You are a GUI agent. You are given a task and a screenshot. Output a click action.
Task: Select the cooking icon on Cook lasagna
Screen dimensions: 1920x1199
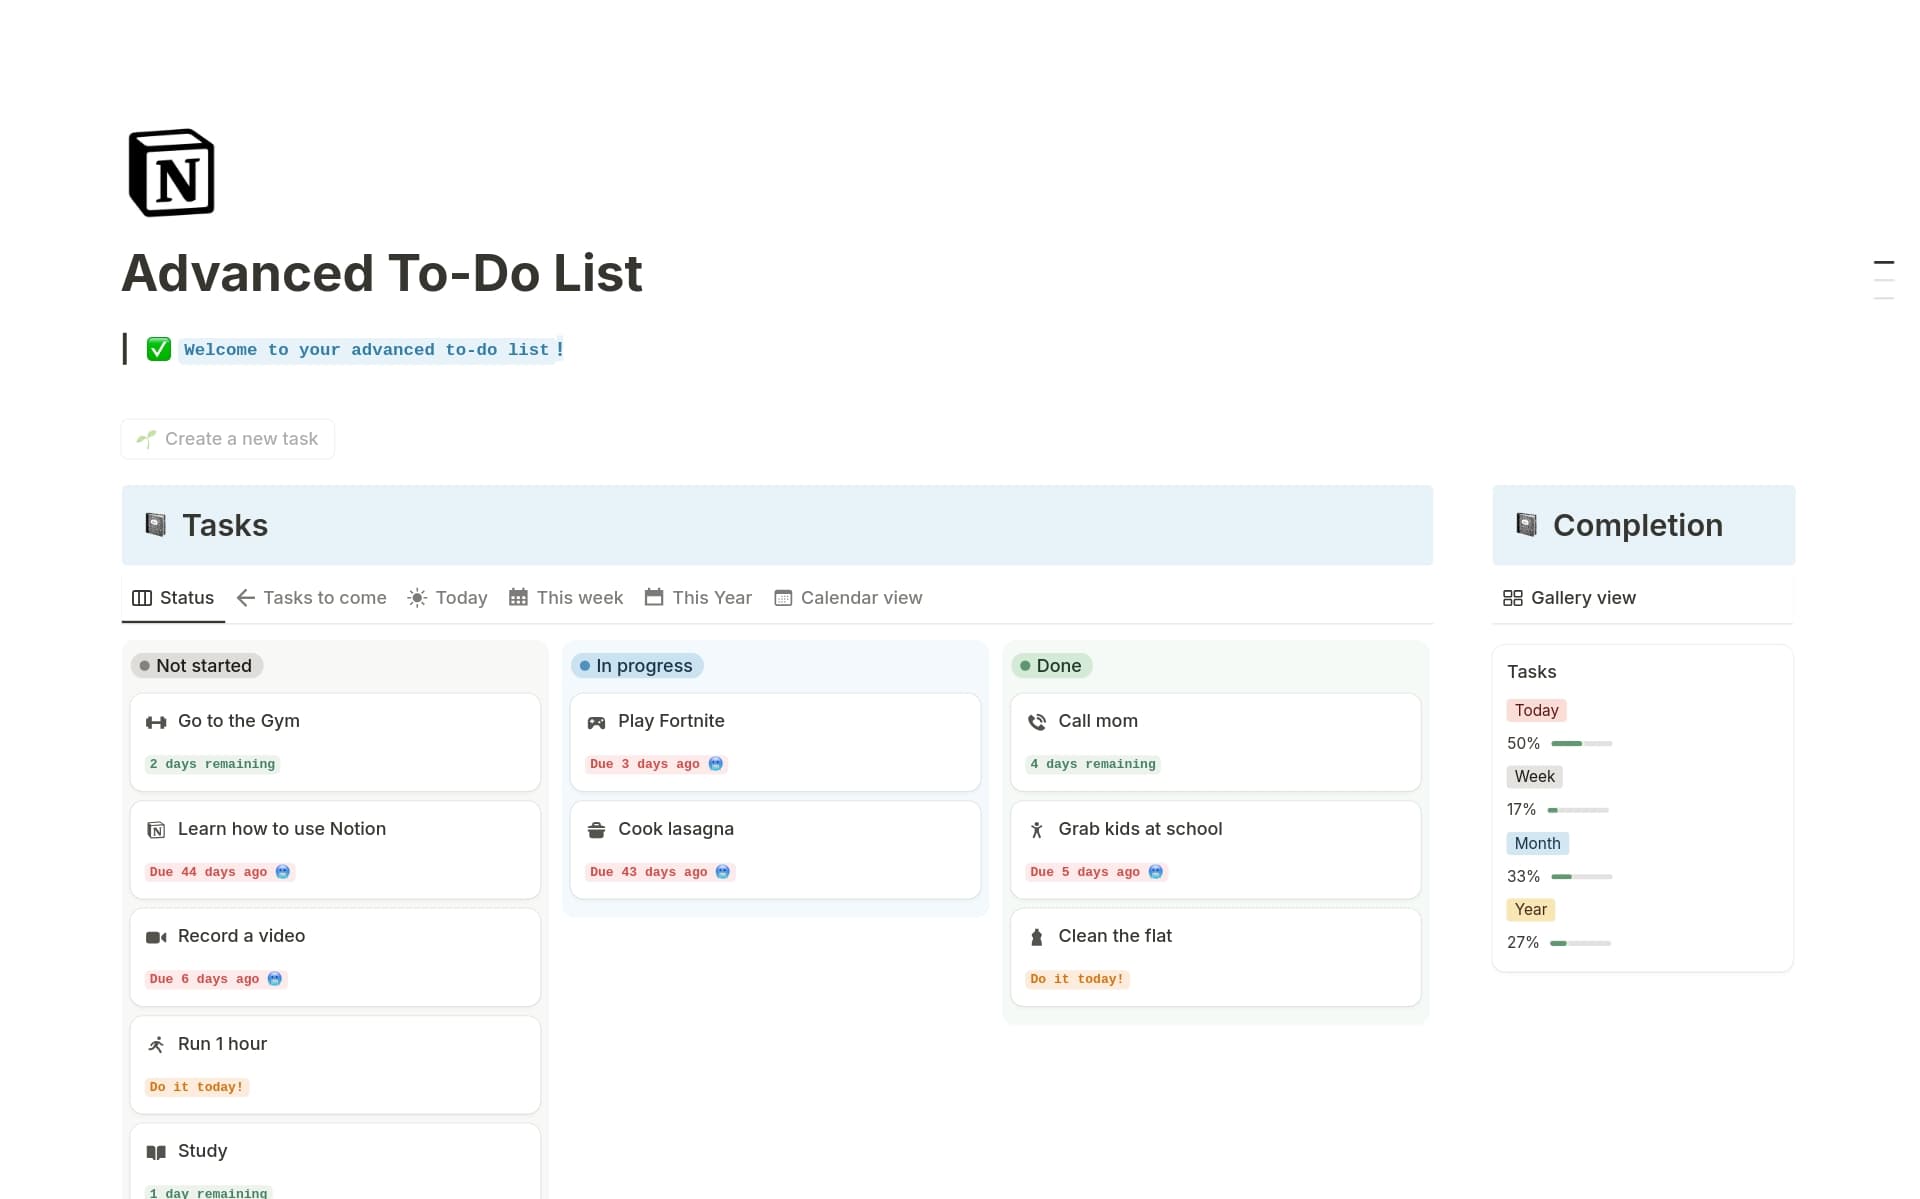click(597, 829)
